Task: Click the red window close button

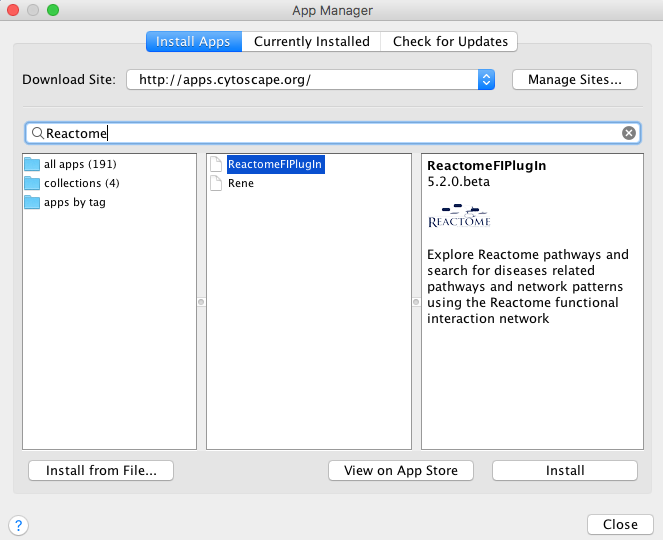Action: click(13, 10)
